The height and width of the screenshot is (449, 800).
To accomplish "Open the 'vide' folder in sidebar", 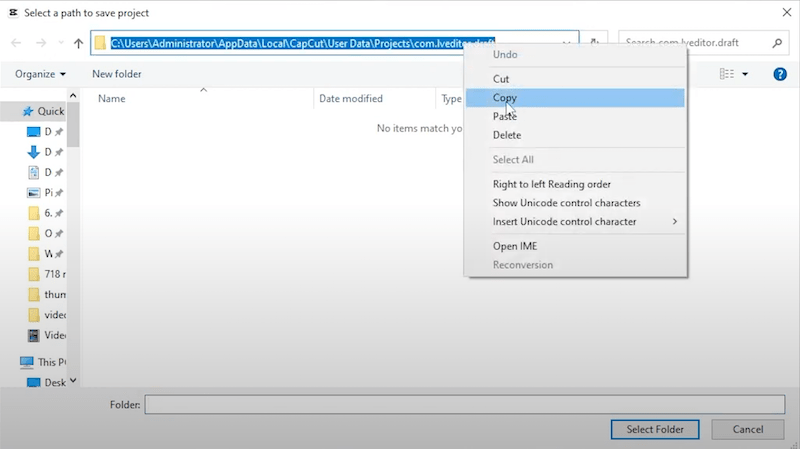I will (46, 315).
